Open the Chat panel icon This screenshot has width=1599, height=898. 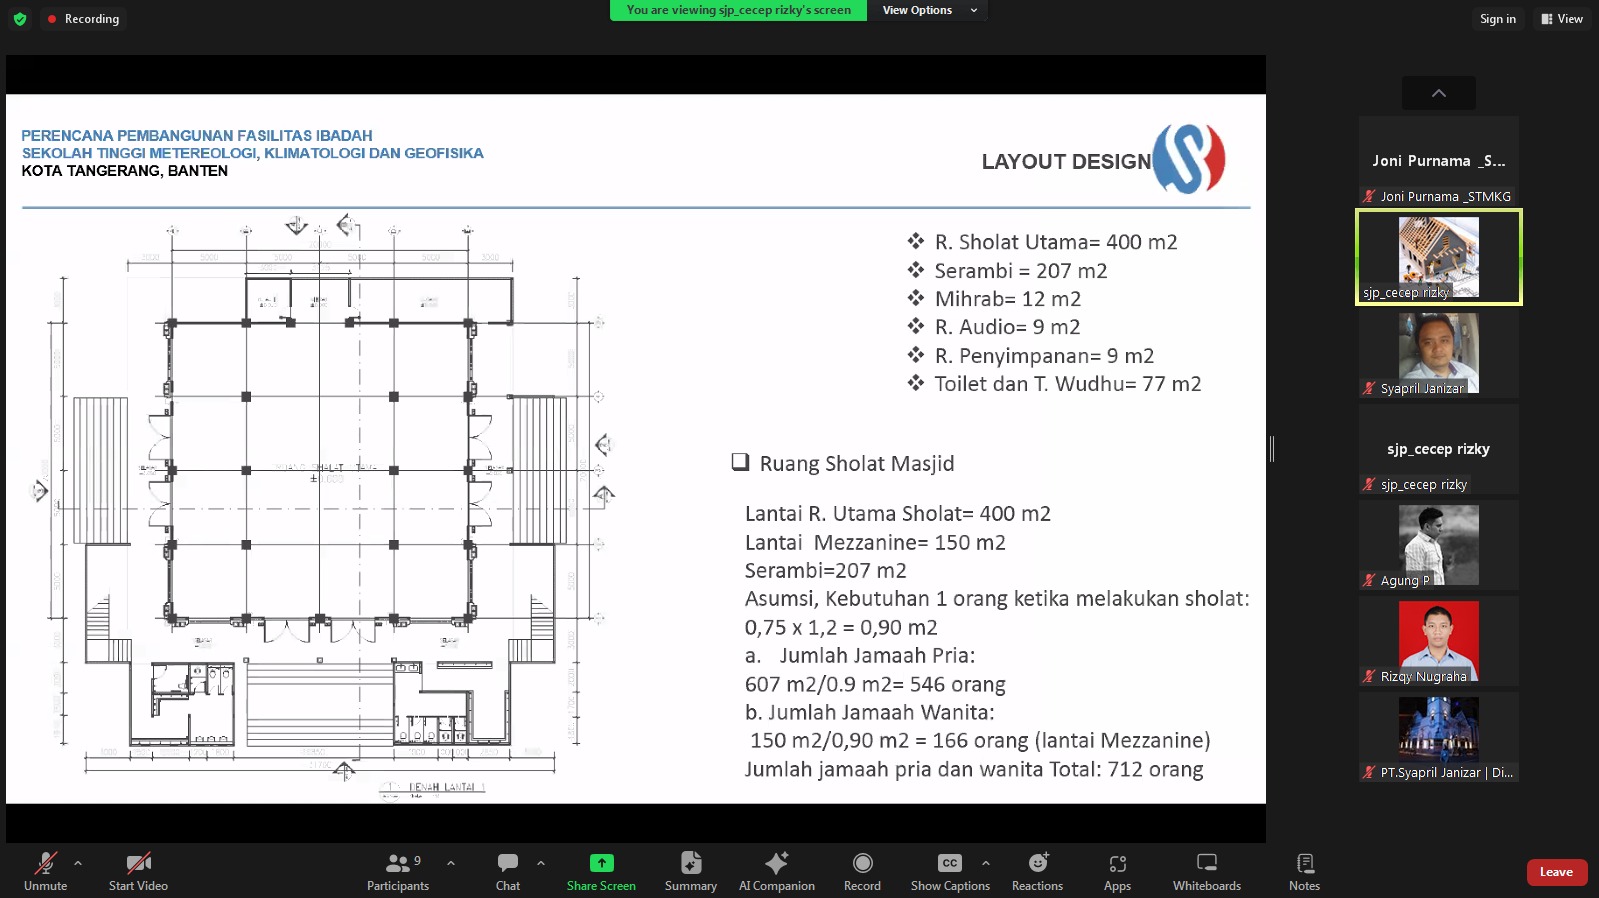[508, 864]
